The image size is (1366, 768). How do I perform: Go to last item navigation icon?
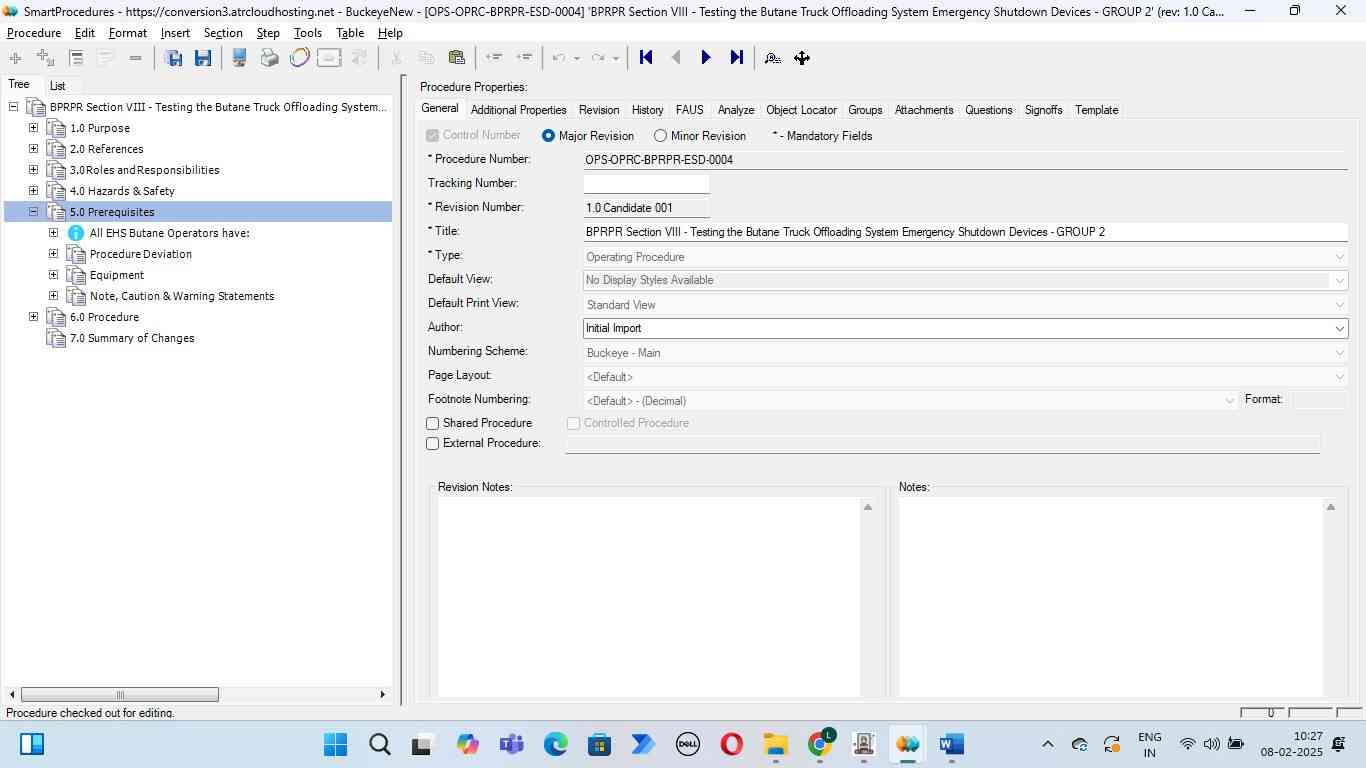[x=736, y=58]
